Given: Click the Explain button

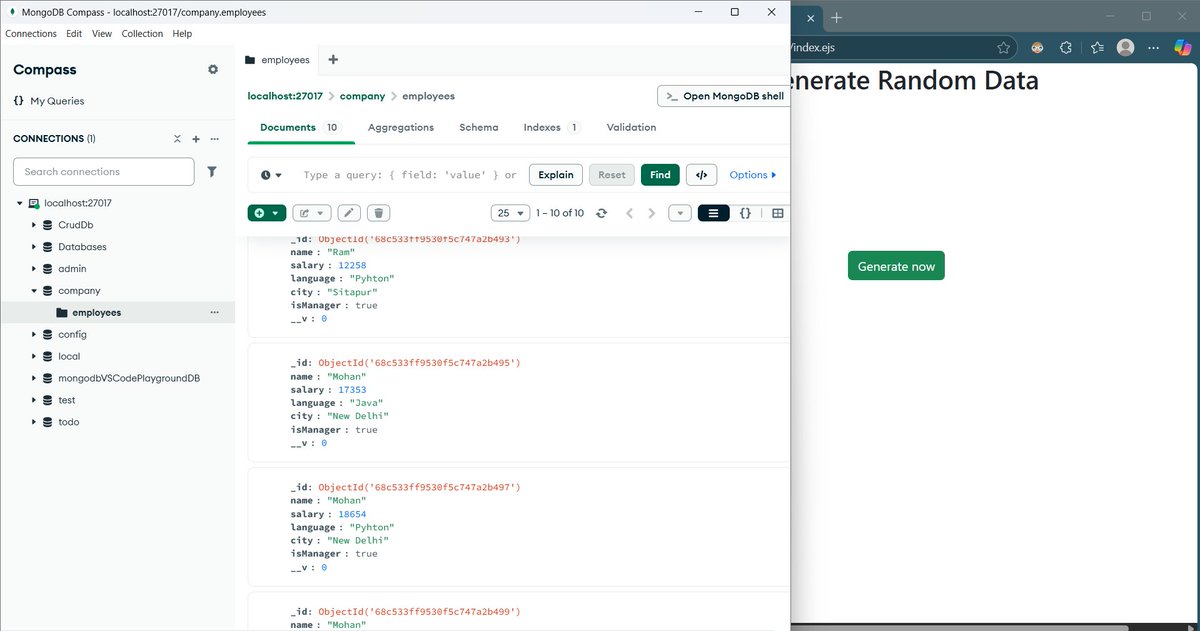Looking at the screenshot, I should [556, 175].
